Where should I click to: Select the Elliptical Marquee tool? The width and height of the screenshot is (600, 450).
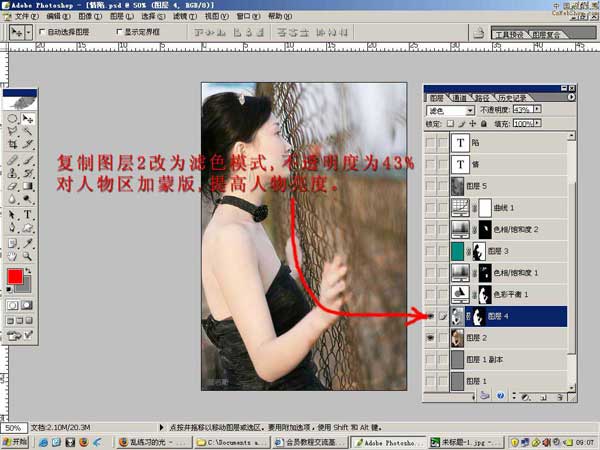12,118
